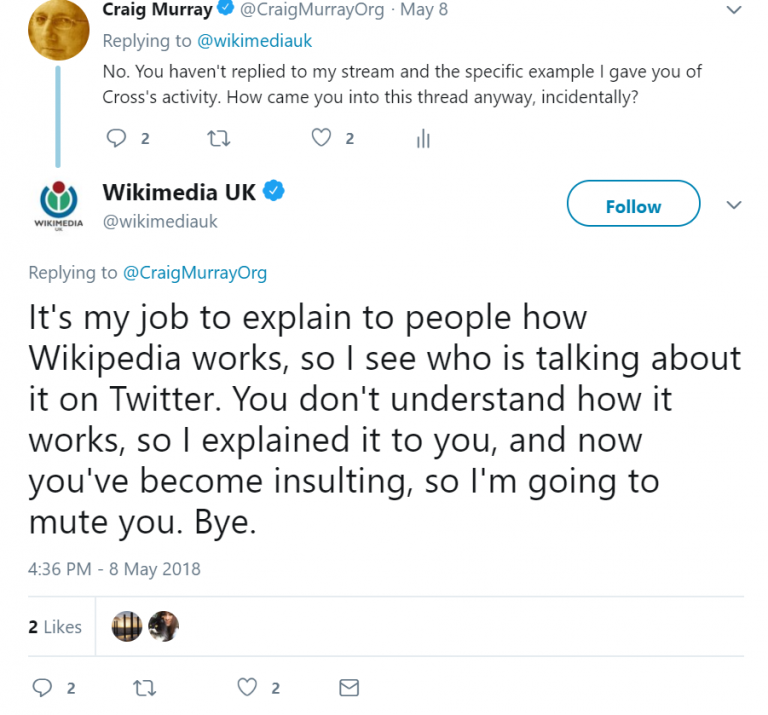The image size is (768, 715).
Task: Send Wikimedia UK tweet via direct message envelope
Action: 349,687
